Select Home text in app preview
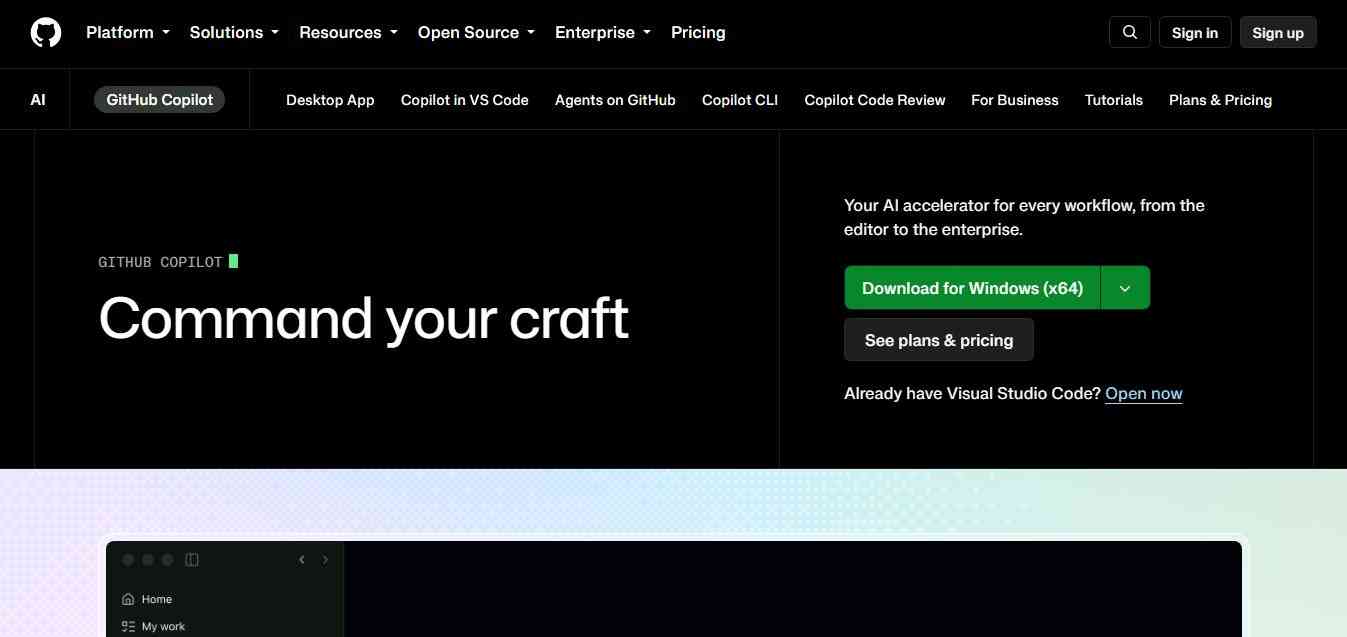 [157, 599]
